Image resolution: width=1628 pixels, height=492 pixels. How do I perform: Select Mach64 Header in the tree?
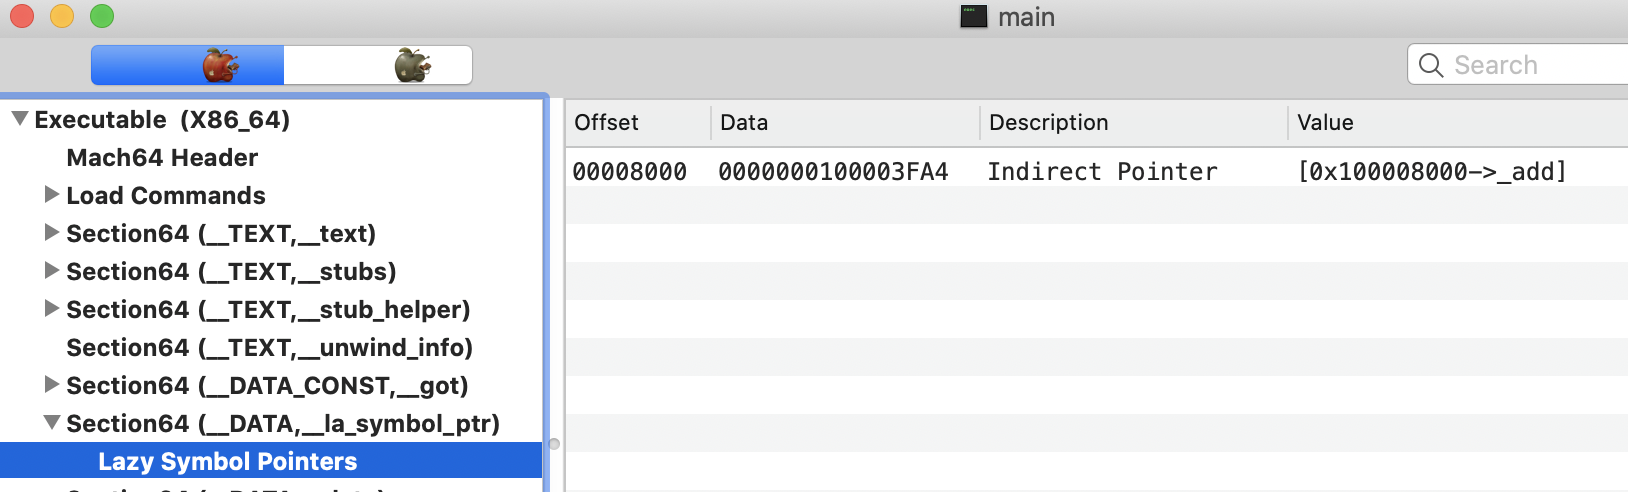162,158
